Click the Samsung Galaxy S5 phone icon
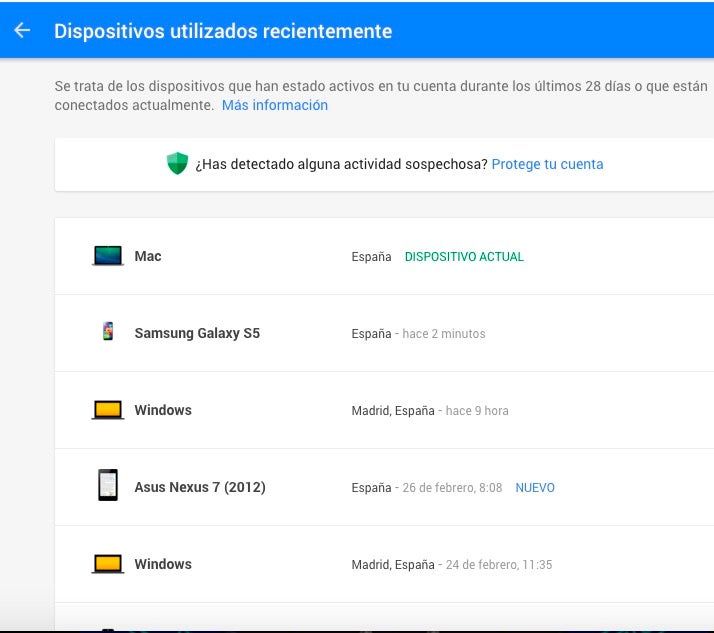The height and width of the screenshot is (633, 714). (108, 332)
